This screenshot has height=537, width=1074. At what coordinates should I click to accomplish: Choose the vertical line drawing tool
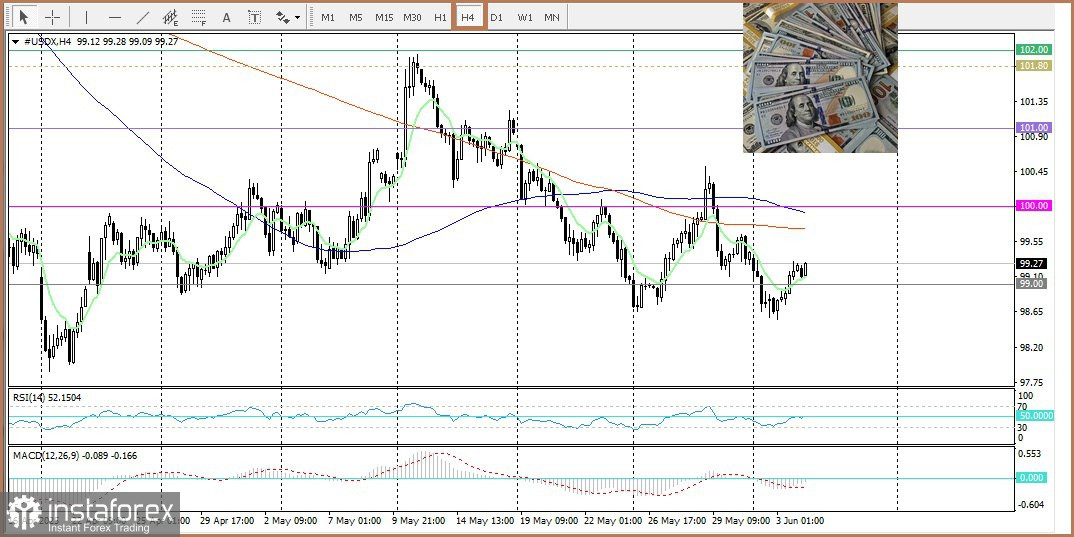(x=86, y=17)
